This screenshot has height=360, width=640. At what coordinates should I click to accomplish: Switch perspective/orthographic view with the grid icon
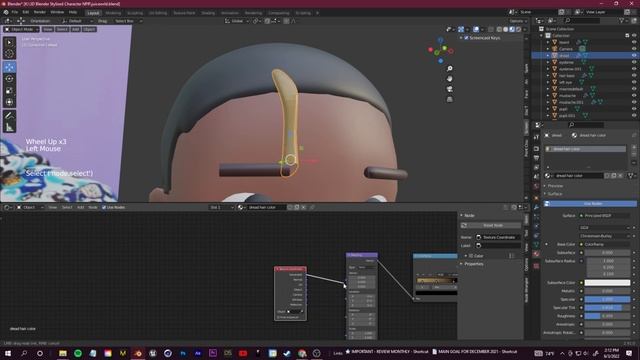pos(449,99)
